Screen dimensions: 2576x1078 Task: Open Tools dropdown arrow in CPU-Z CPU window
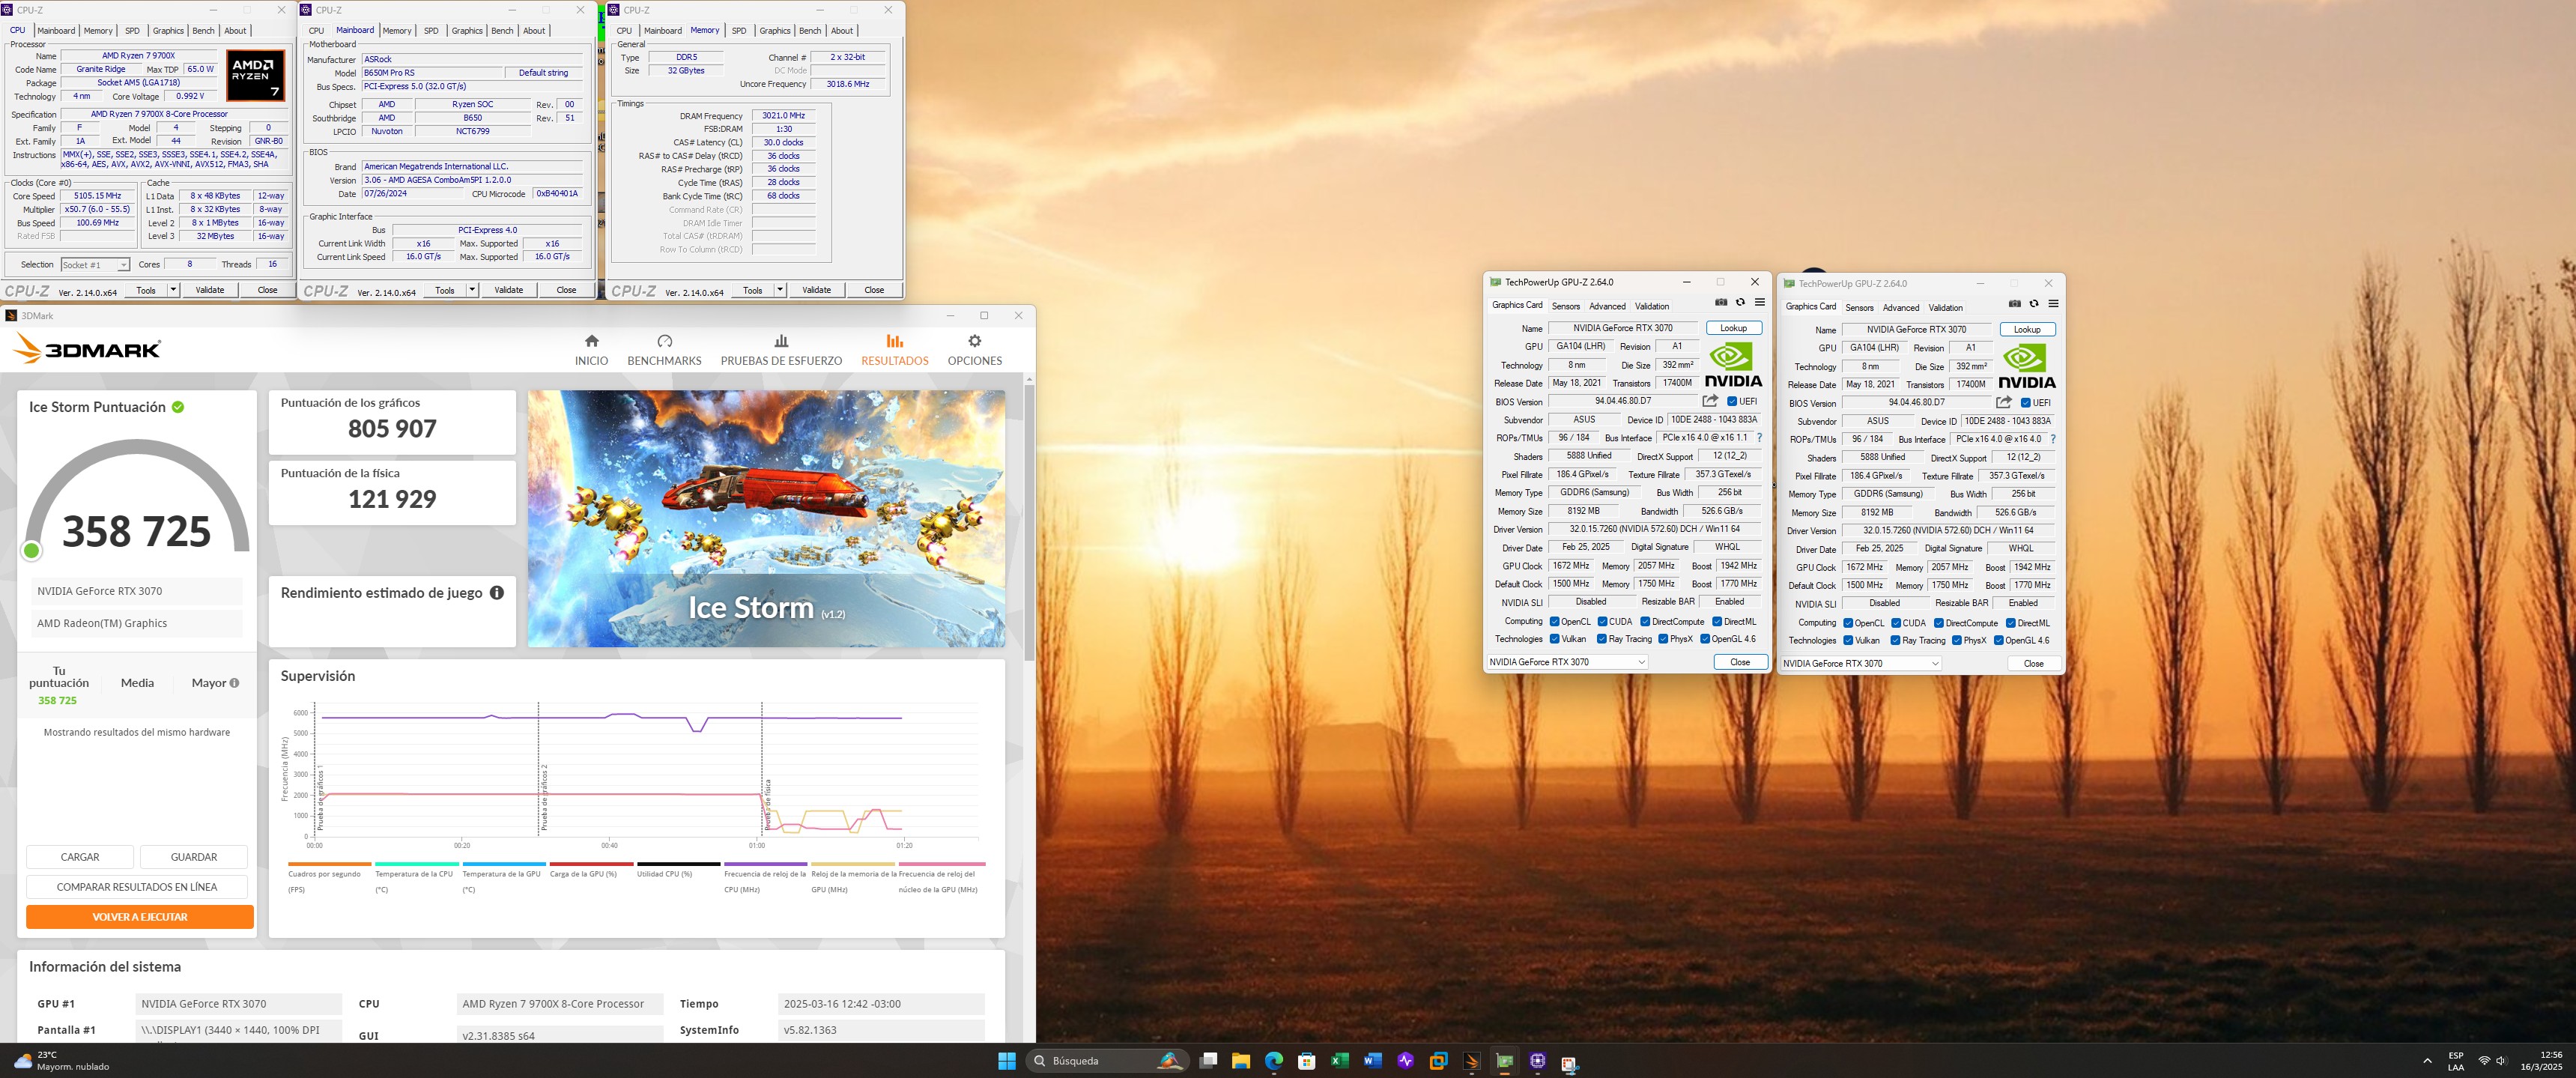click(173, 290)
